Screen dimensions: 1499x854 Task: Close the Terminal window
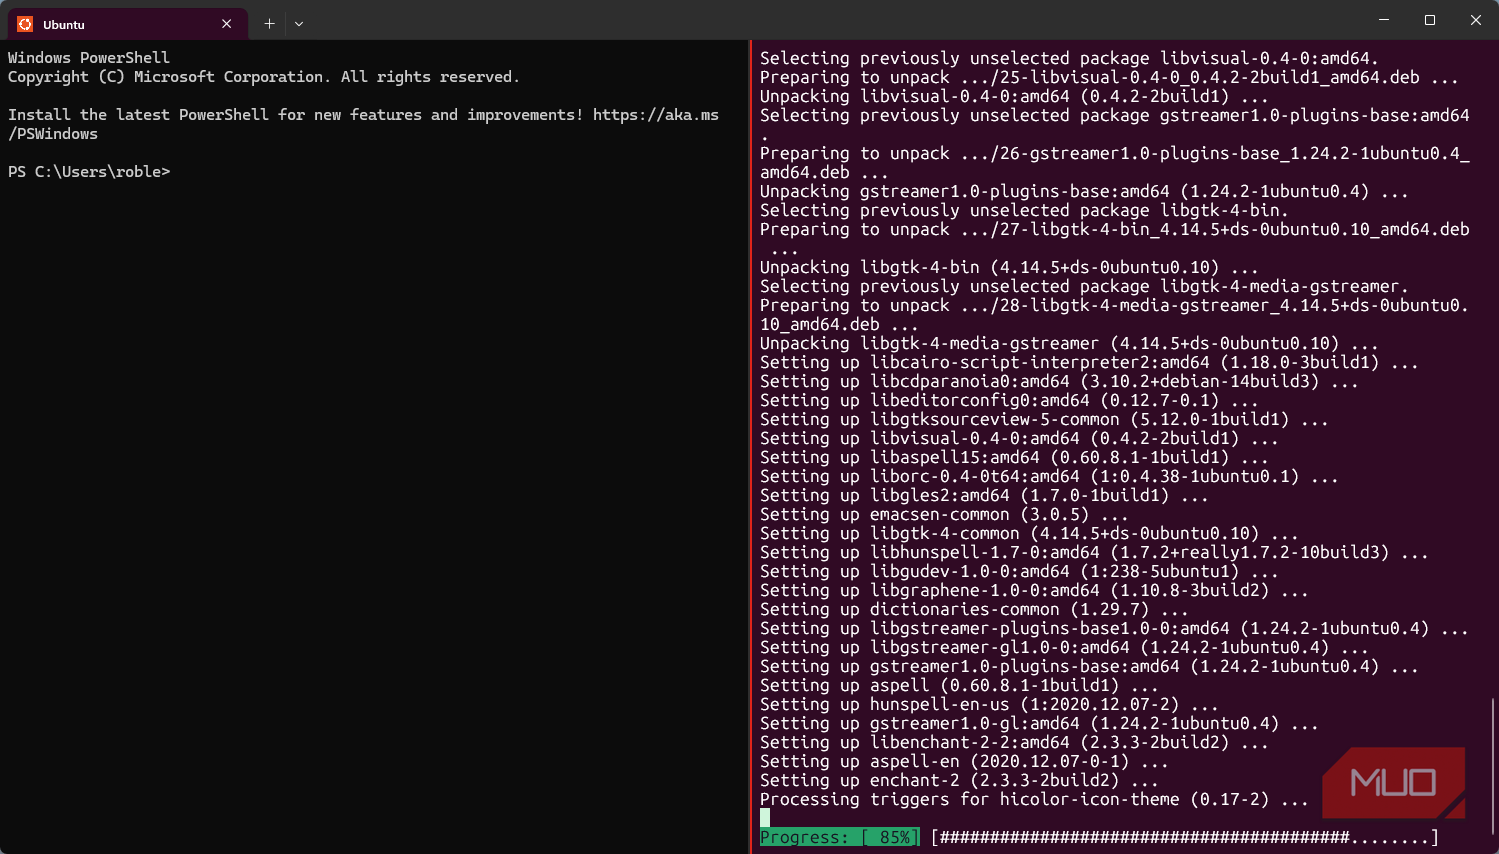[x=1476, y=20]
